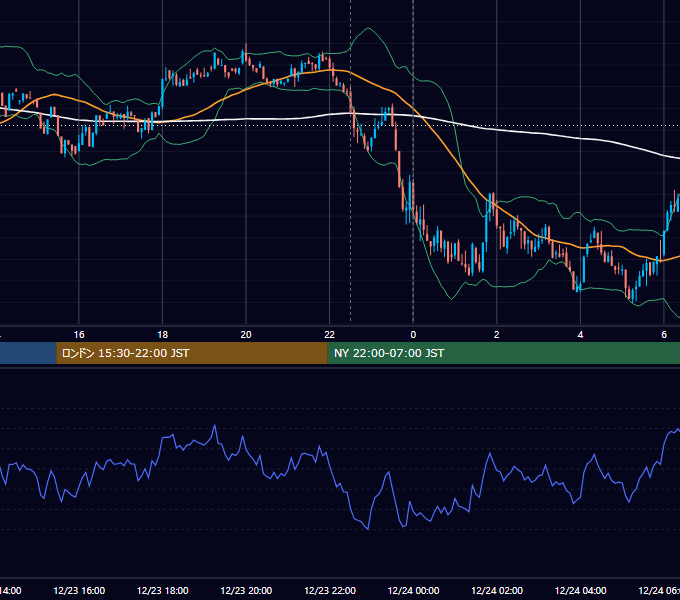Click the 12/24 02:00 date label

pos(497,590)
